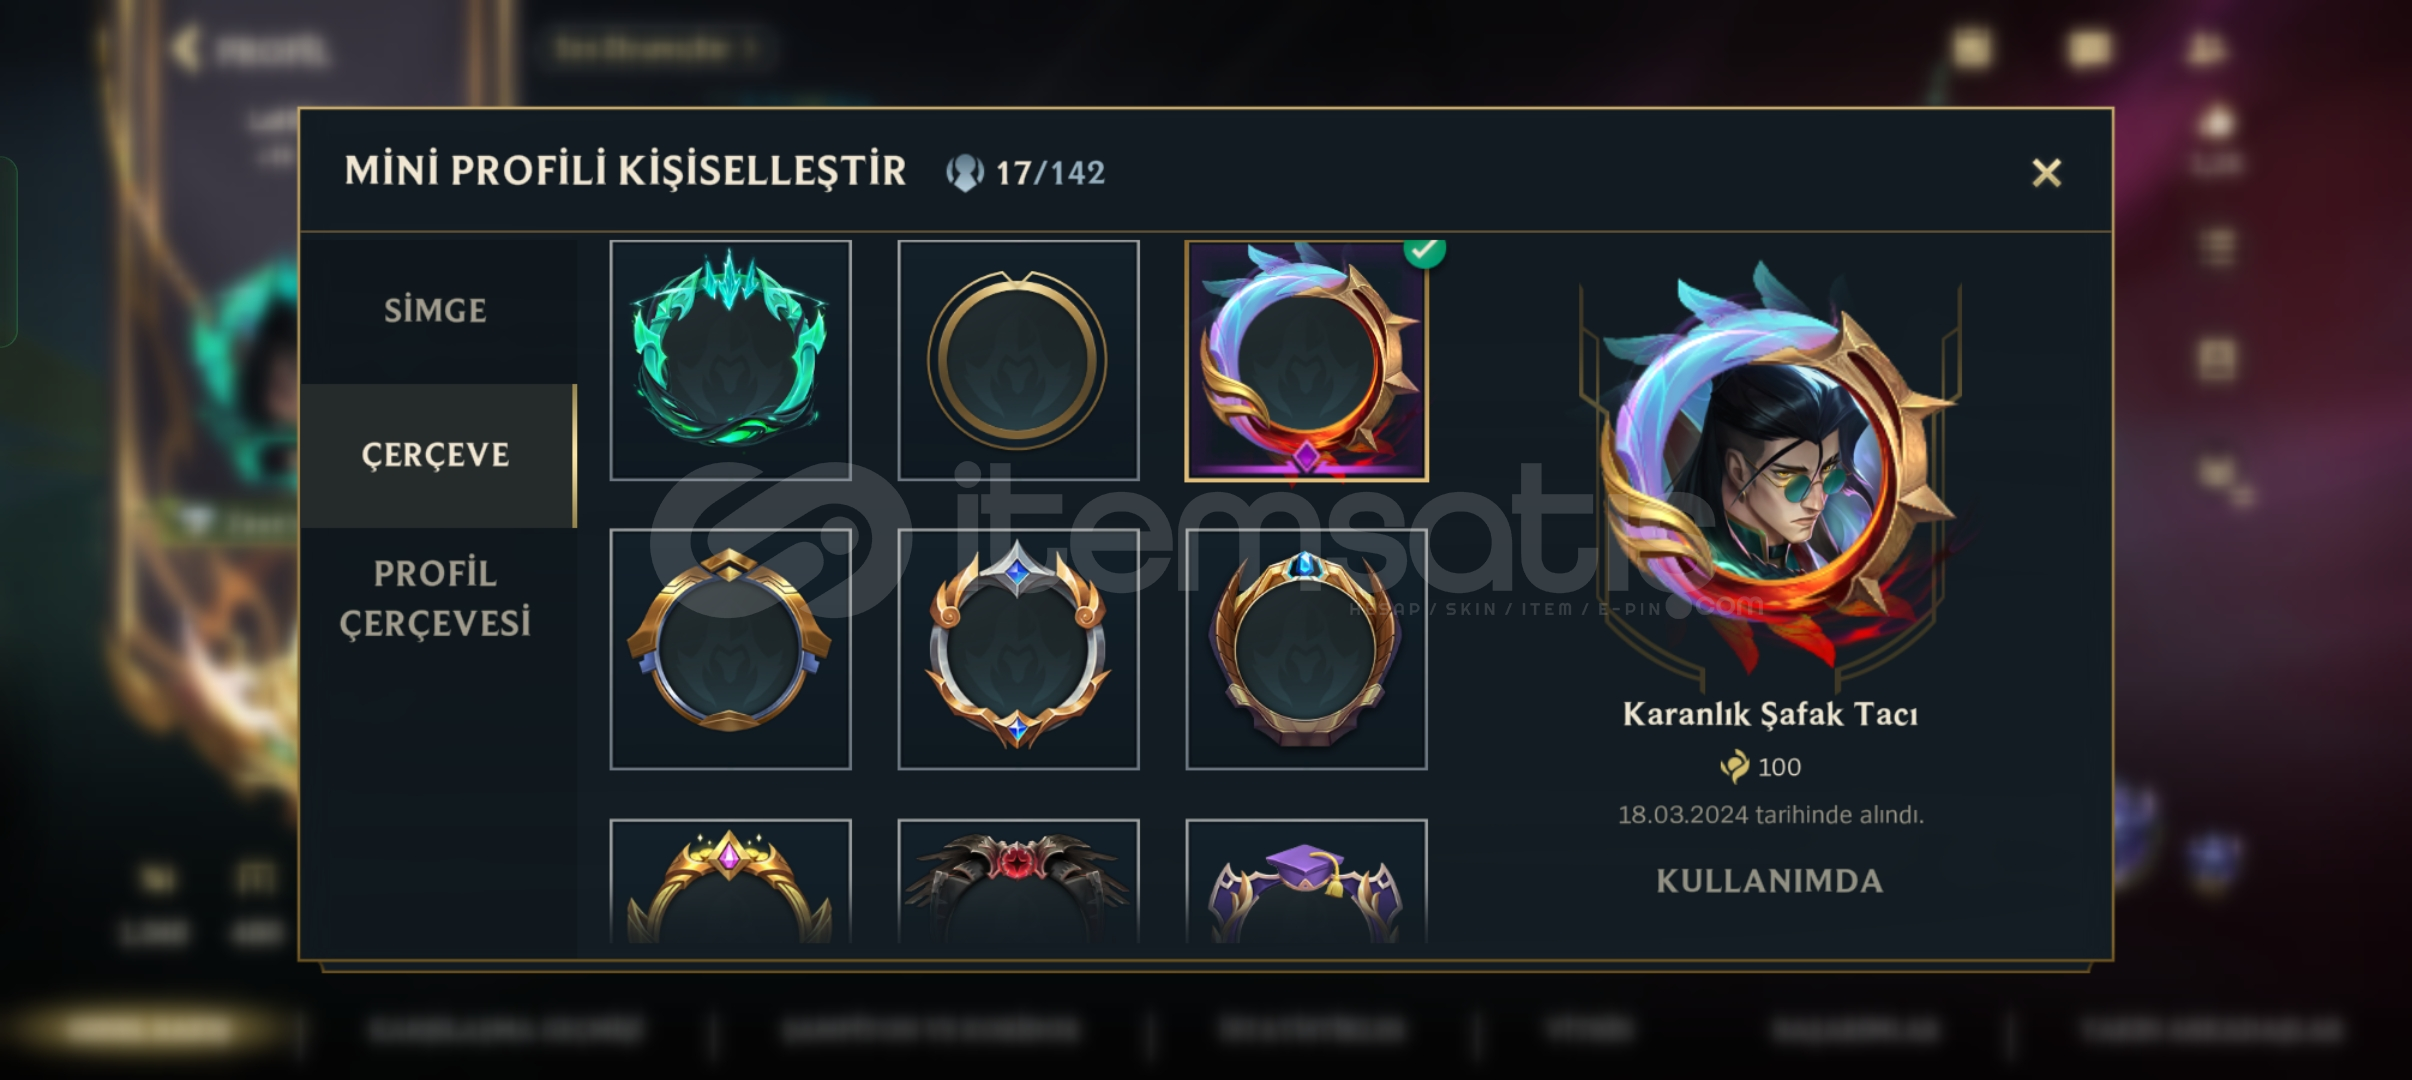
Task: Click the Karanlık Şafak Tacı title text
Action: coord(1770,714)
